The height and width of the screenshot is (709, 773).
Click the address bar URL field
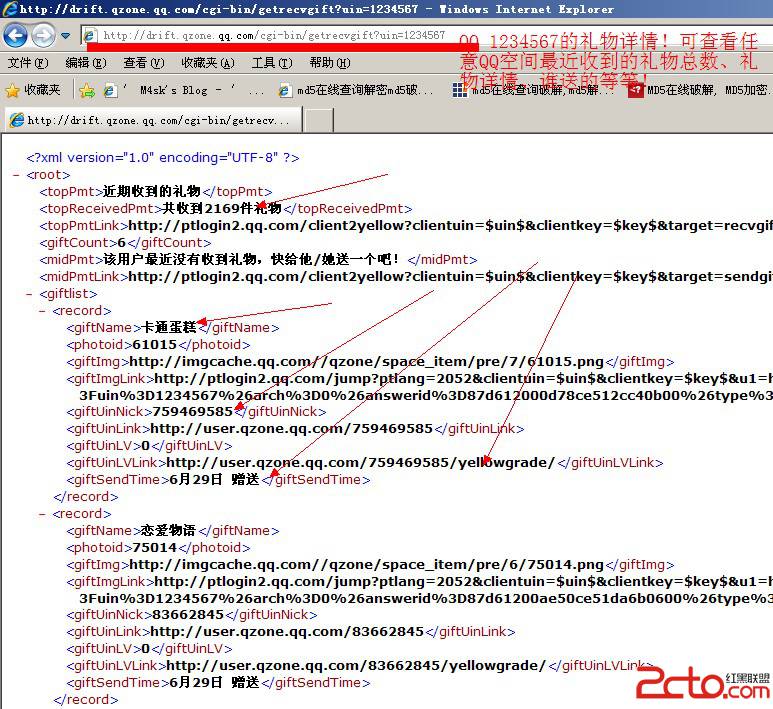[274, 35]
